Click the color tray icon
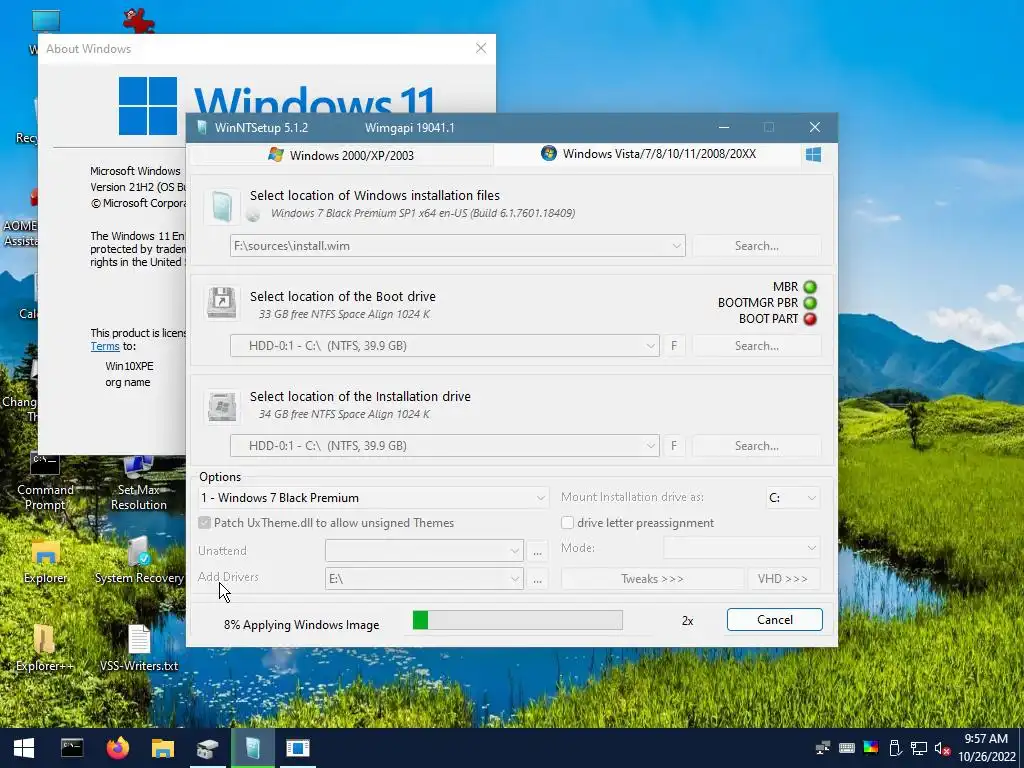 871,748
